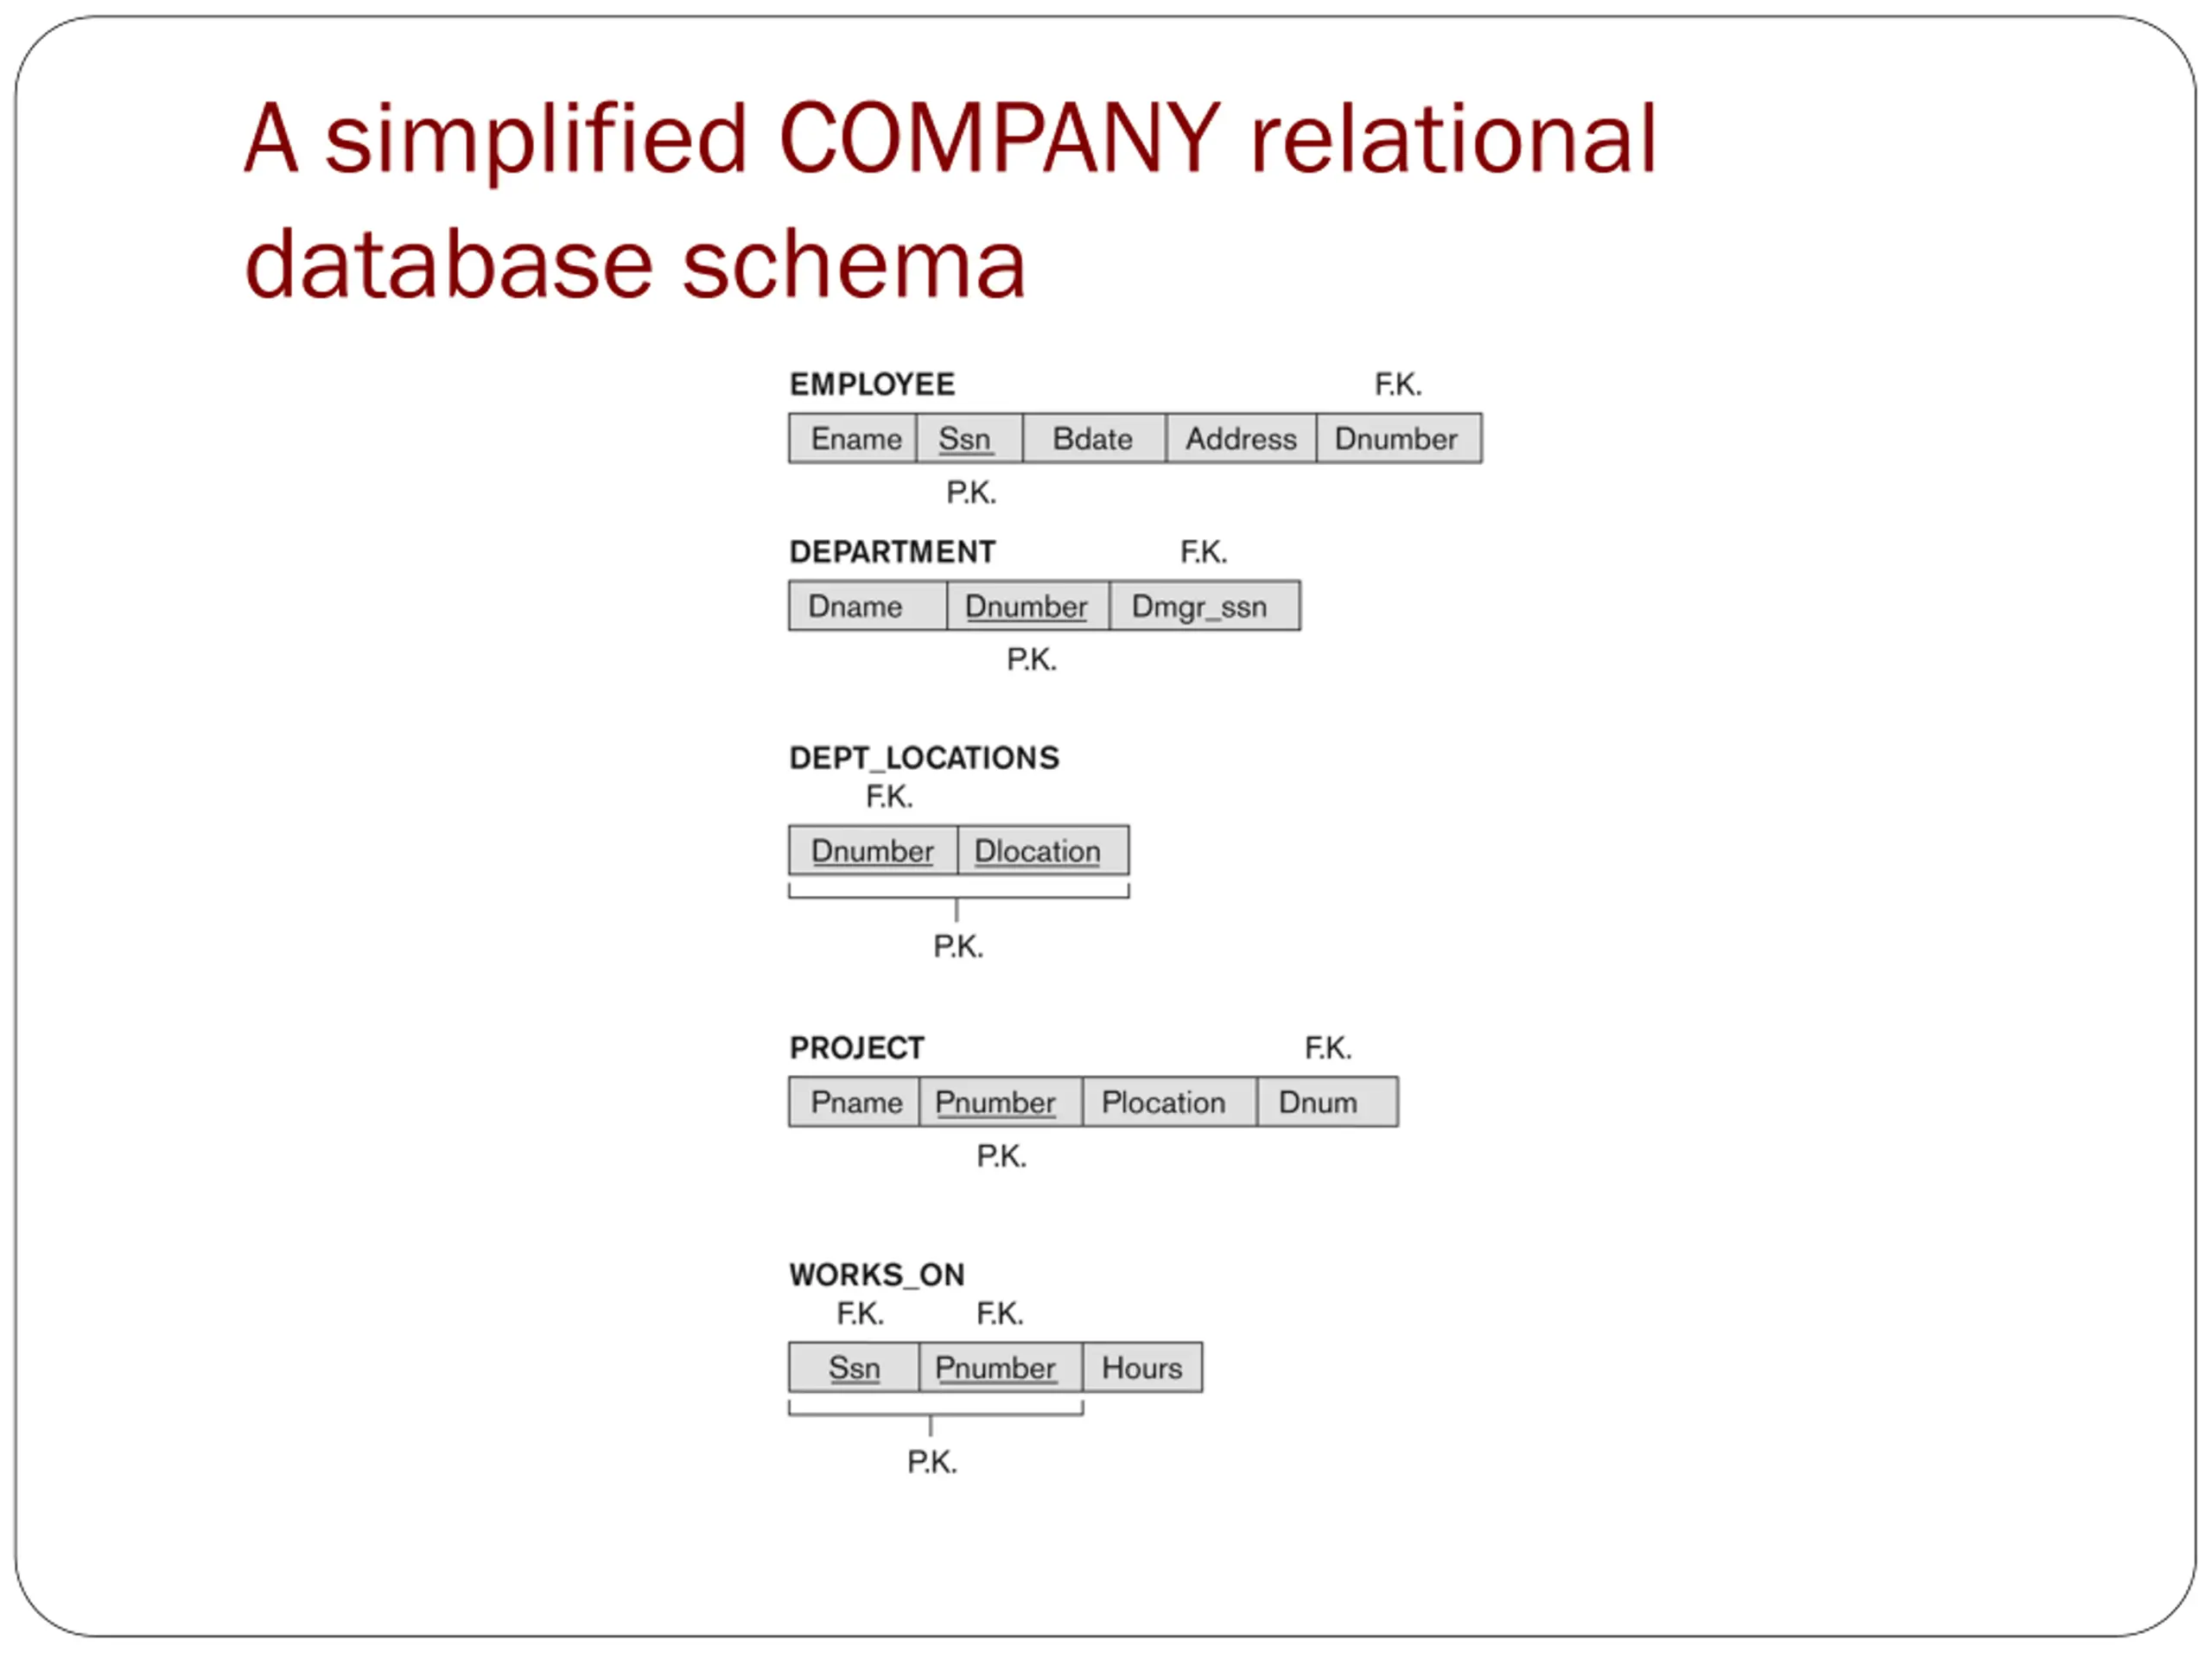Click the Bdate attribute box
The image size is (2212, 1659).
[x=1095, y=439]
